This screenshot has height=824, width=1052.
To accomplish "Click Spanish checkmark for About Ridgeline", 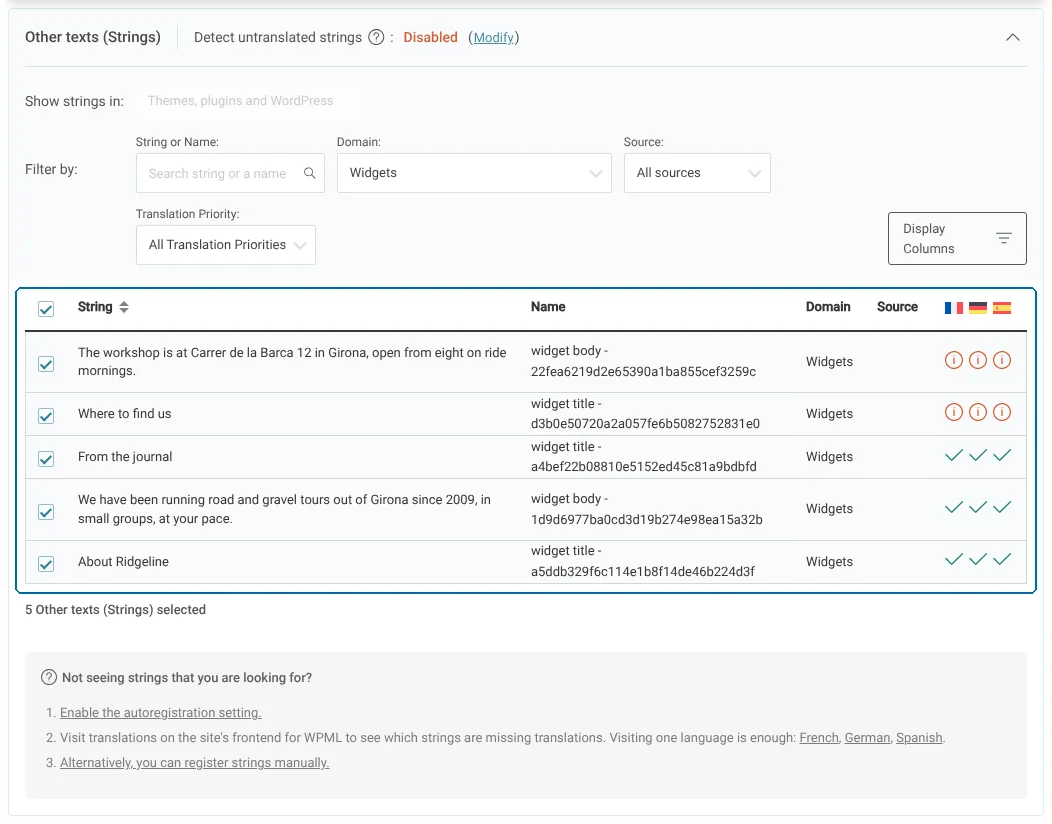I will pos(1002,560).
